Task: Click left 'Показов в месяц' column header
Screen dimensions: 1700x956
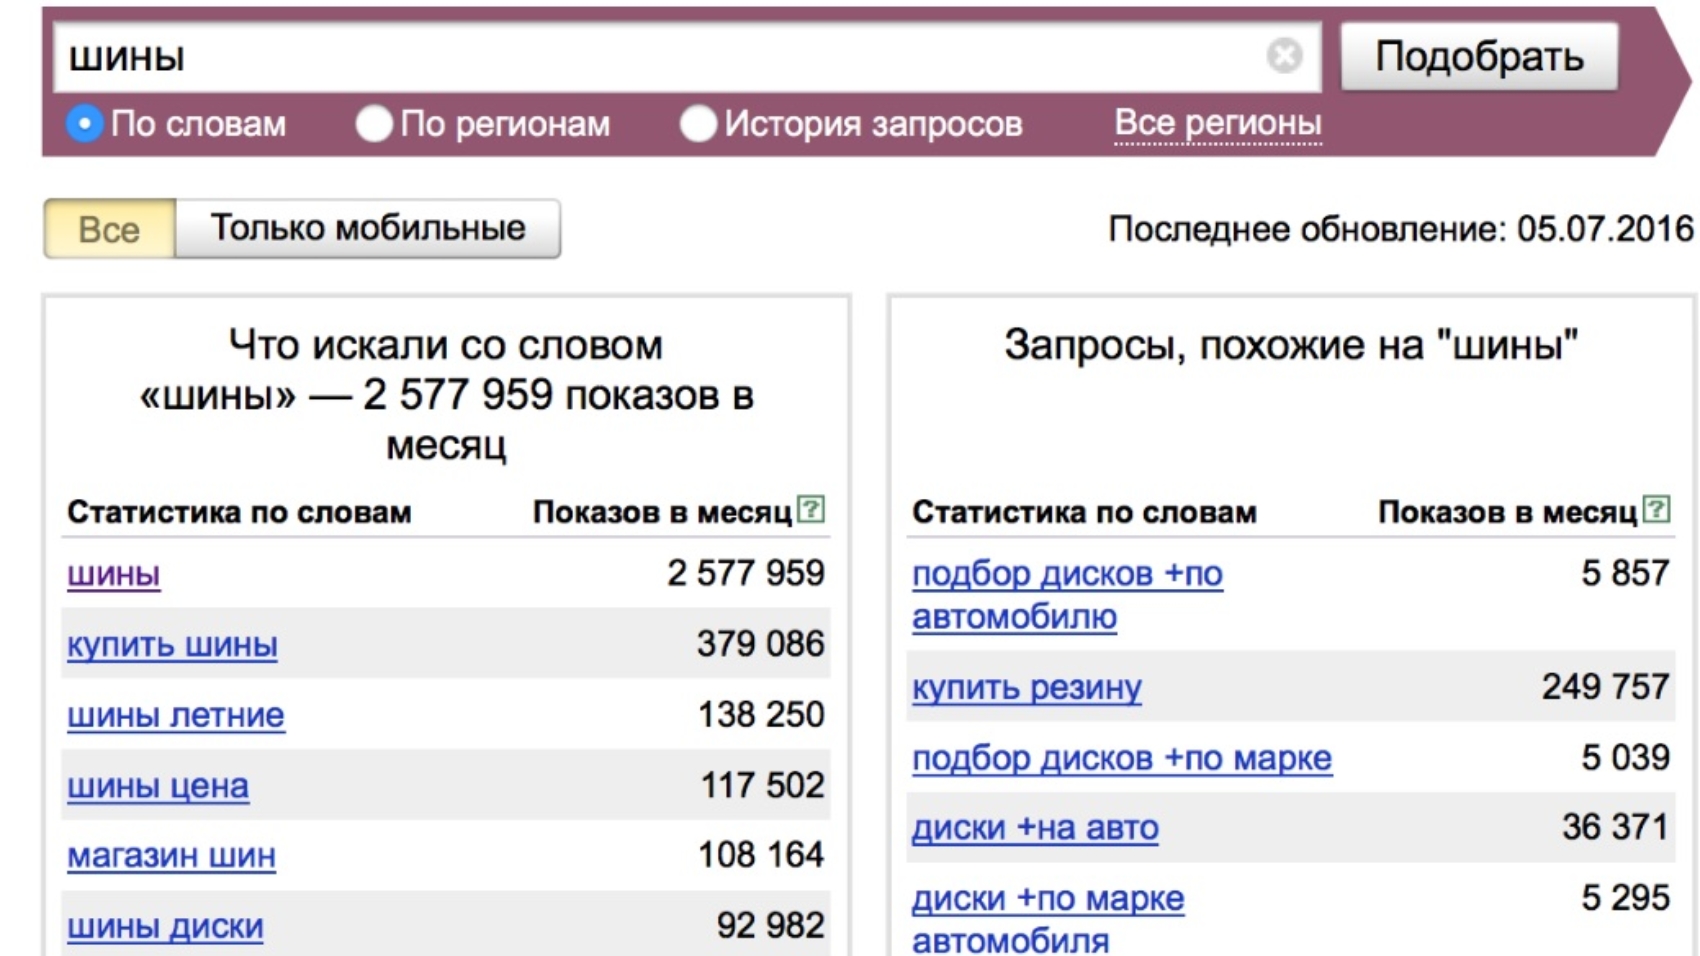Action: pyautogui.click(x=662, y=512)
